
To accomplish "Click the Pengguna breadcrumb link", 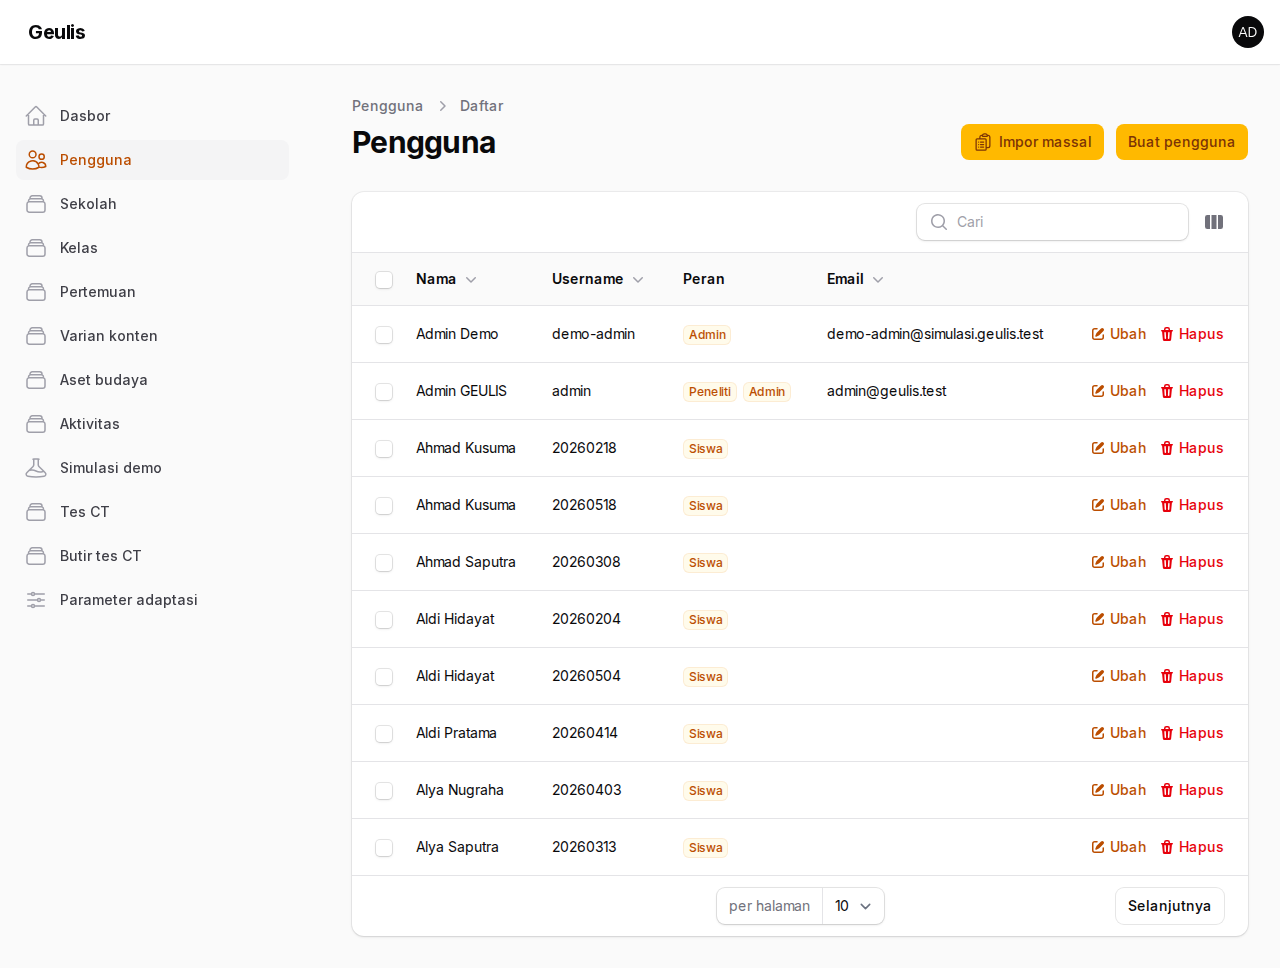I will [387, 106].
